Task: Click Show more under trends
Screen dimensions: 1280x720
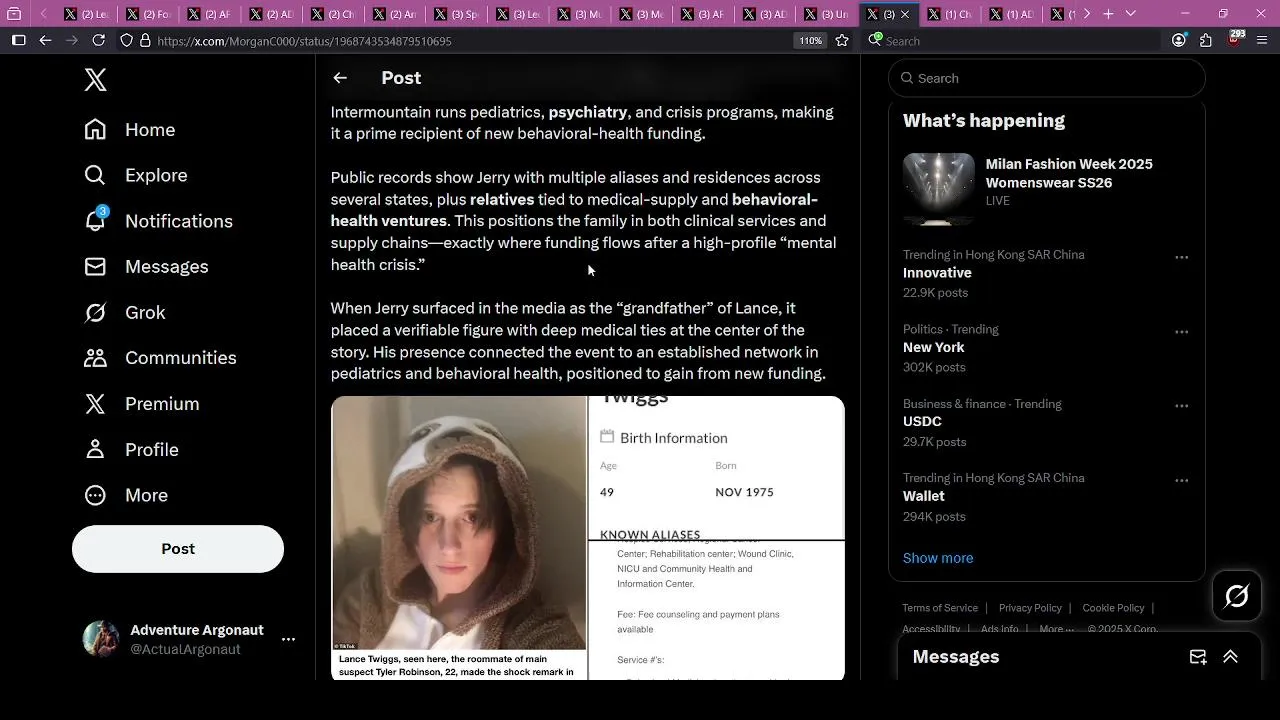Action: [938, 558]
